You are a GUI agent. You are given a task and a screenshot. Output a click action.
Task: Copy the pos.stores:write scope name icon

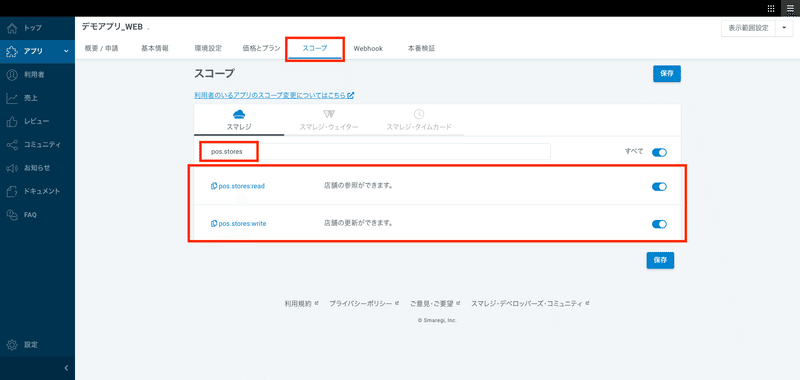[x=214, y=223]
